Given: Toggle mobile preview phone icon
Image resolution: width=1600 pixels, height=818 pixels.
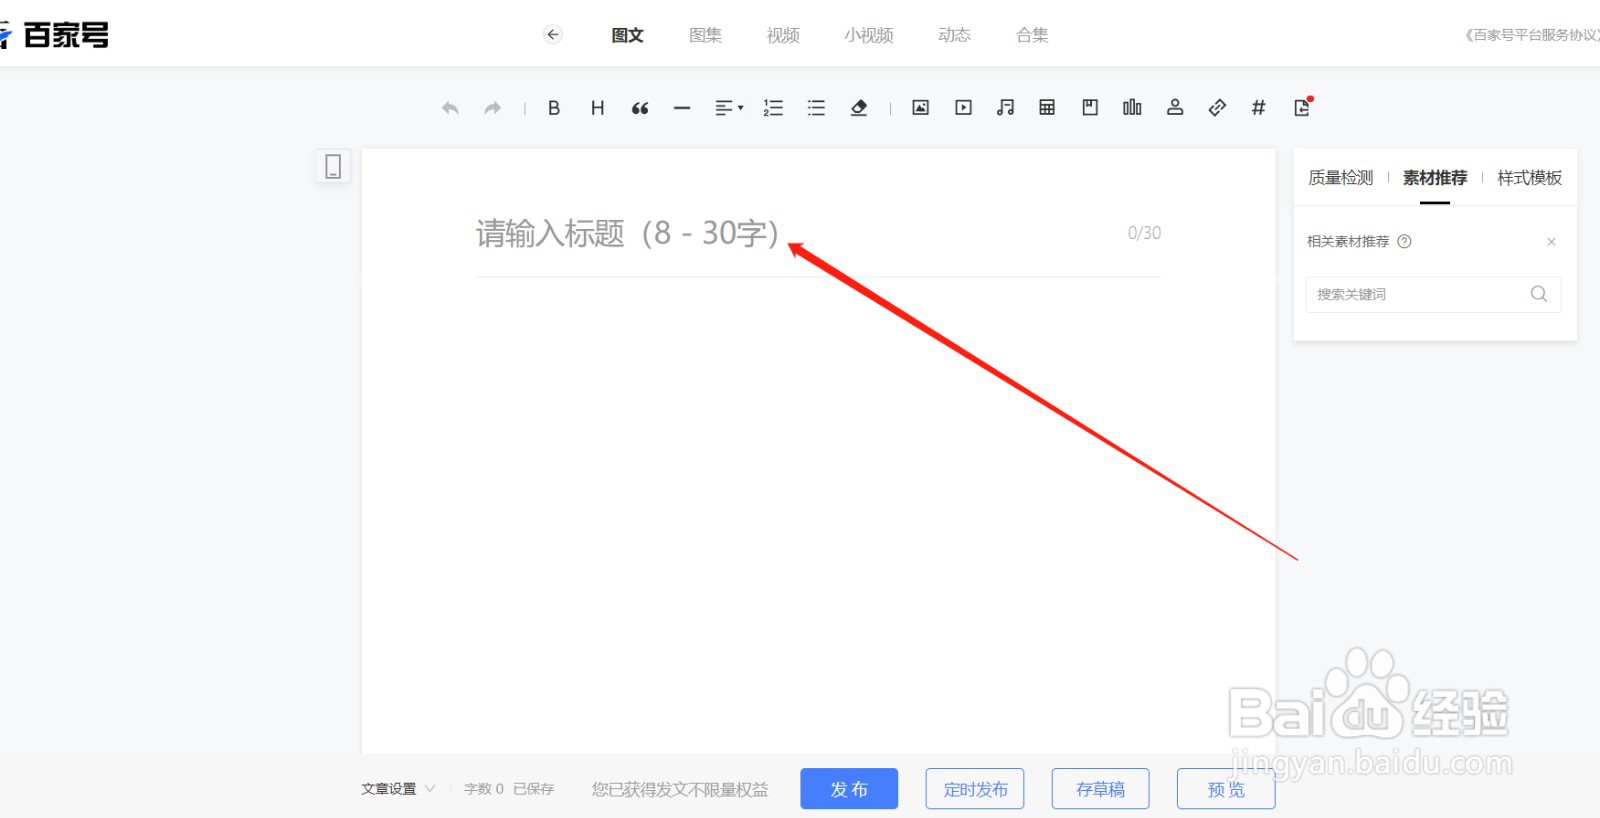Looking at the screenshot, I should [x=333, y=166].
